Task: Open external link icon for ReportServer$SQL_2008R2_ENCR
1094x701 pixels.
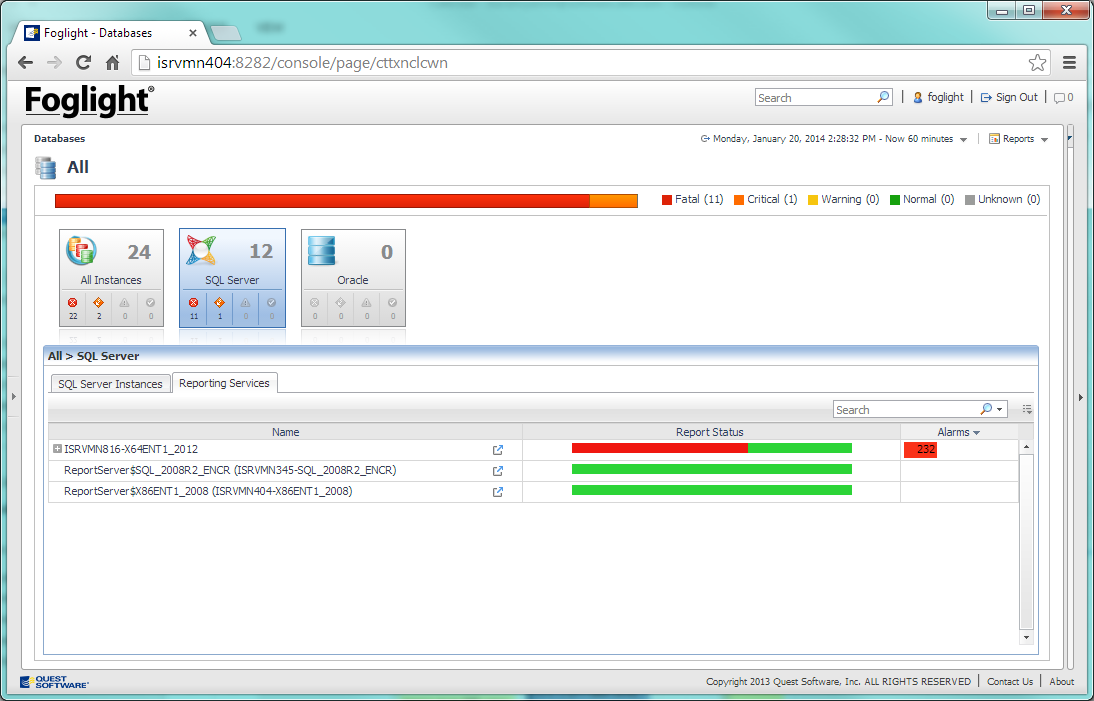Action: pos(497,471)
